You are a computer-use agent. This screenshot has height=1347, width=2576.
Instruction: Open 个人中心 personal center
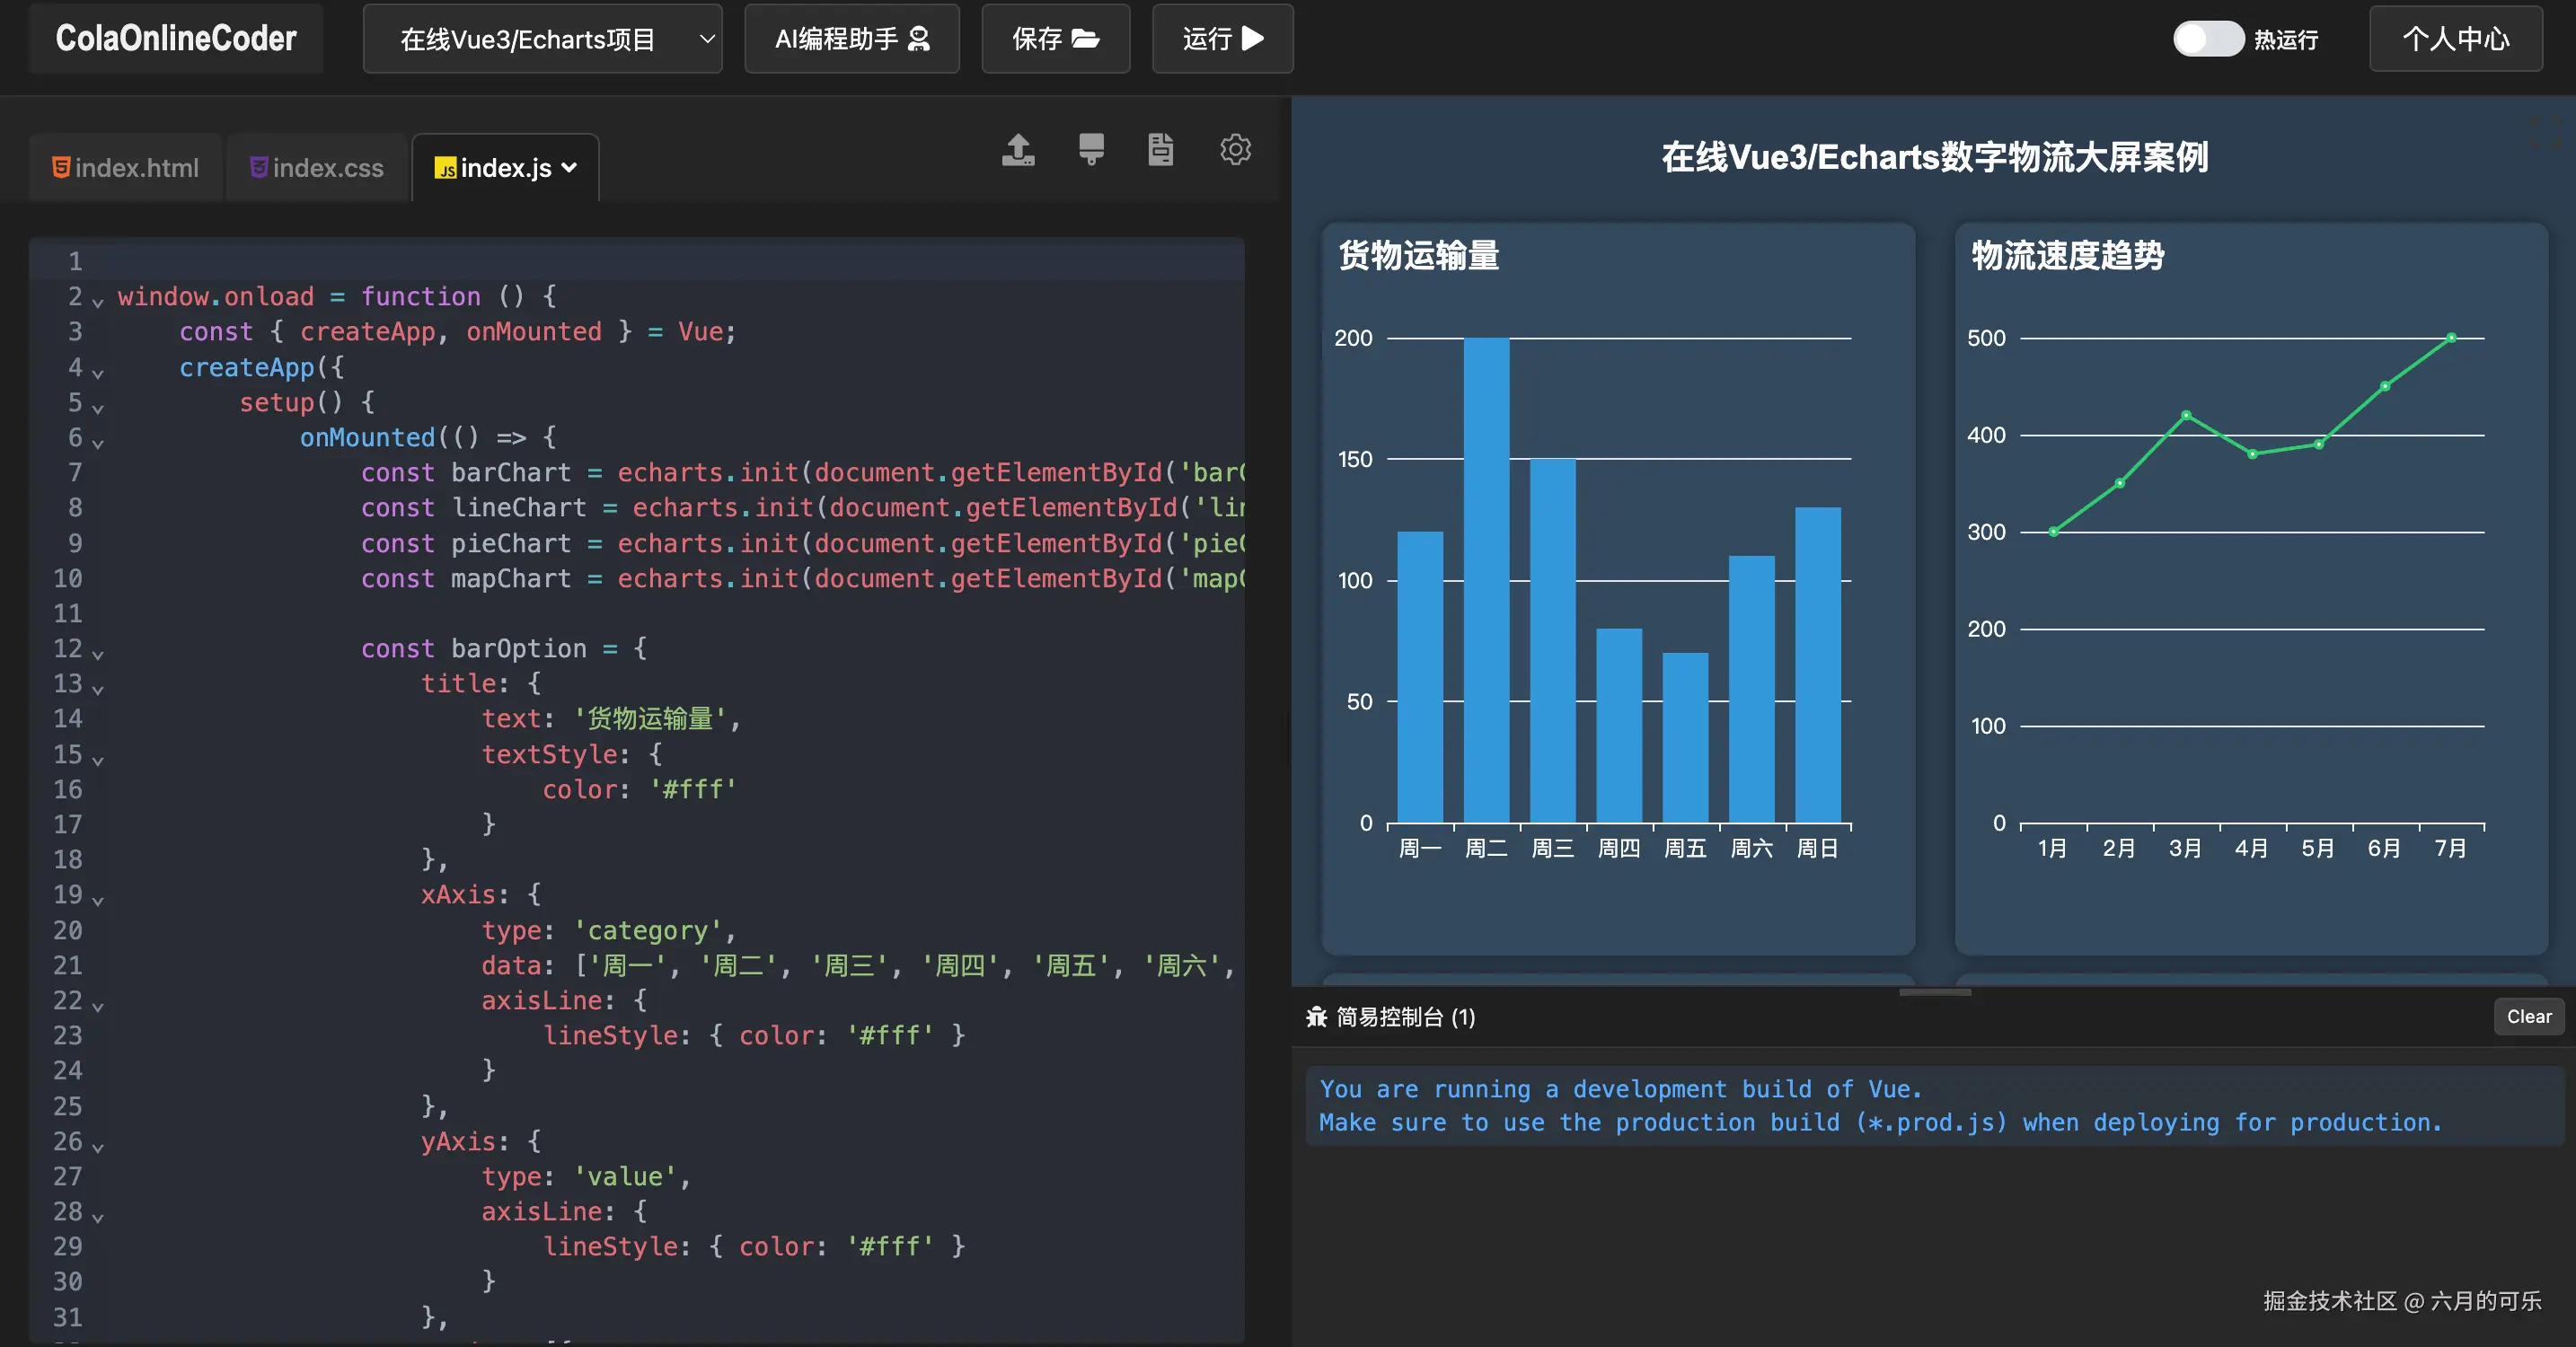coord(2455,39)
